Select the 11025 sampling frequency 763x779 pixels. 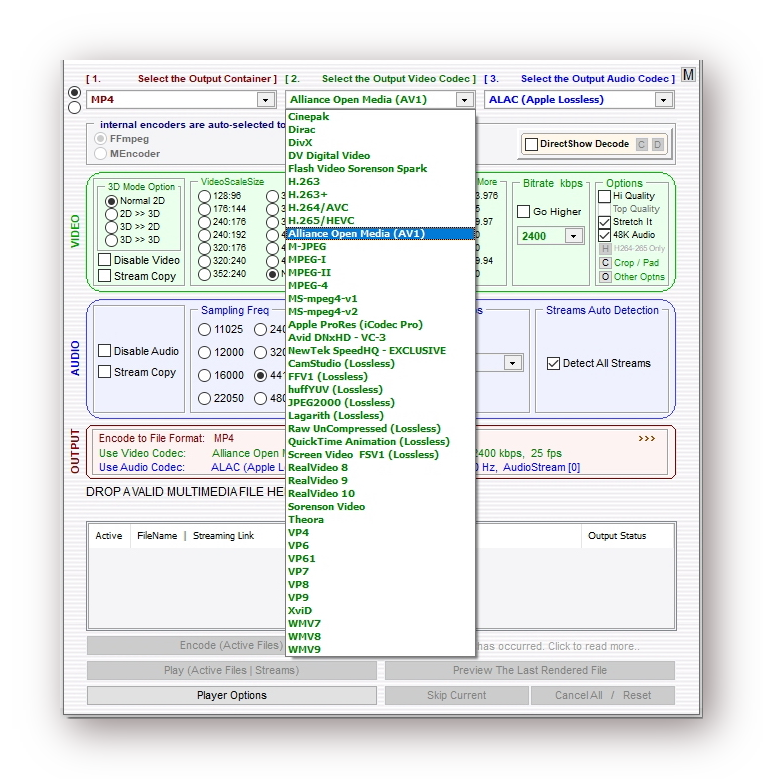click(204, 329)
